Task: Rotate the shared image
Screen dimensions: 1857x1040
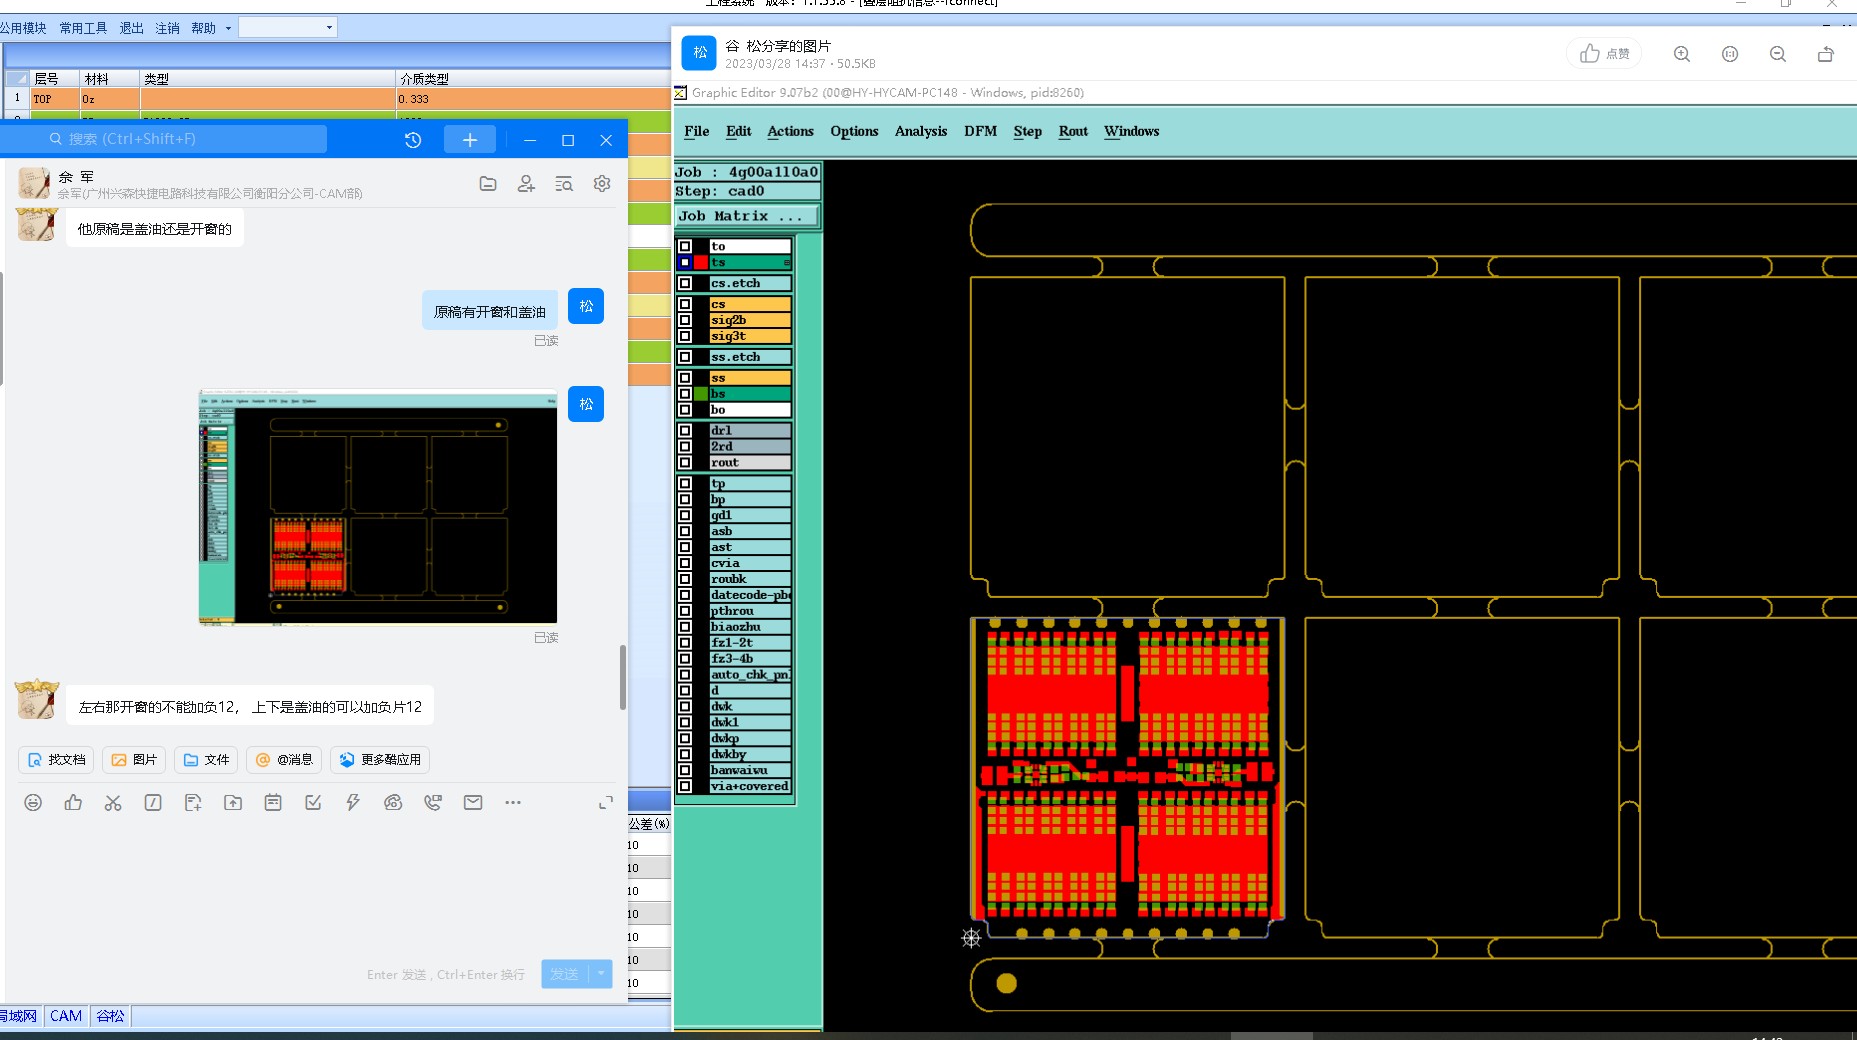Action: coord(1825,54)
